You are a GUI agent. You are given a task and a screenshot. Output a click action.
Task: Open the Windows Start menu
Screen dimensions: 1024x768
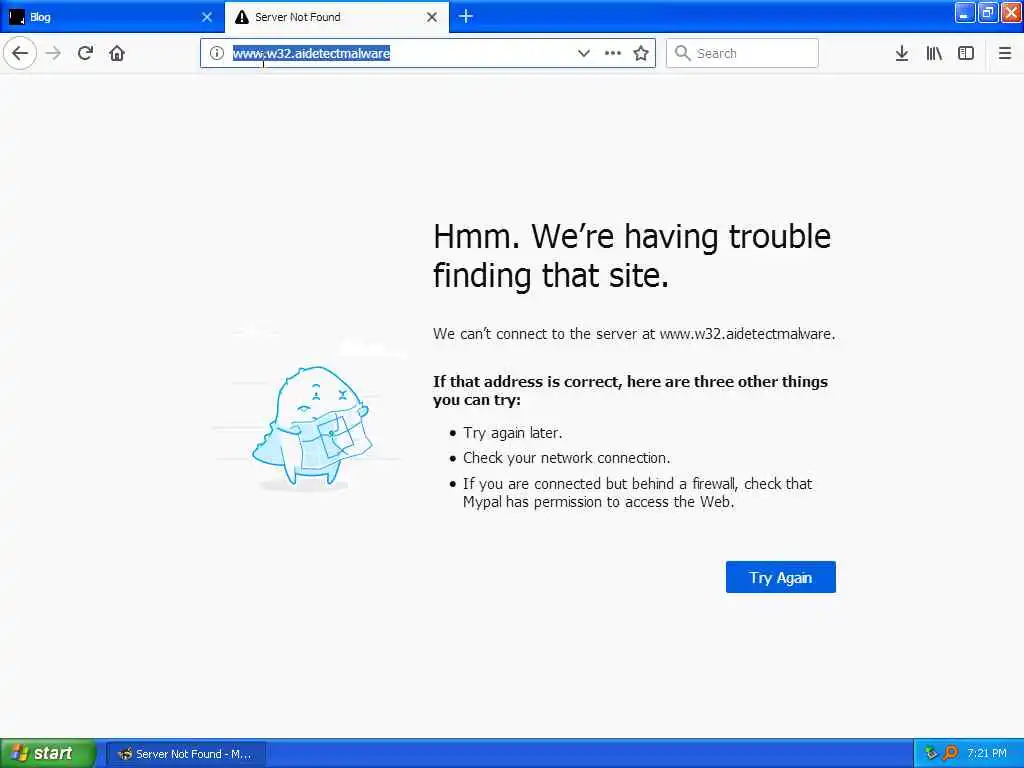48,753
